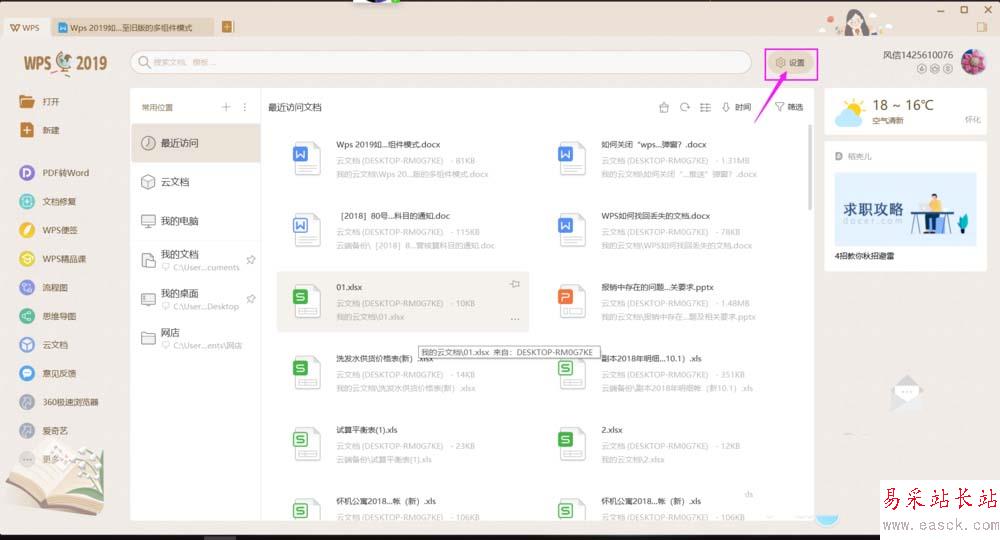The height and width of the screenshot is (540, 1000).
Task: Refresh the recent documents list
Action: click(x=684, y=107)
